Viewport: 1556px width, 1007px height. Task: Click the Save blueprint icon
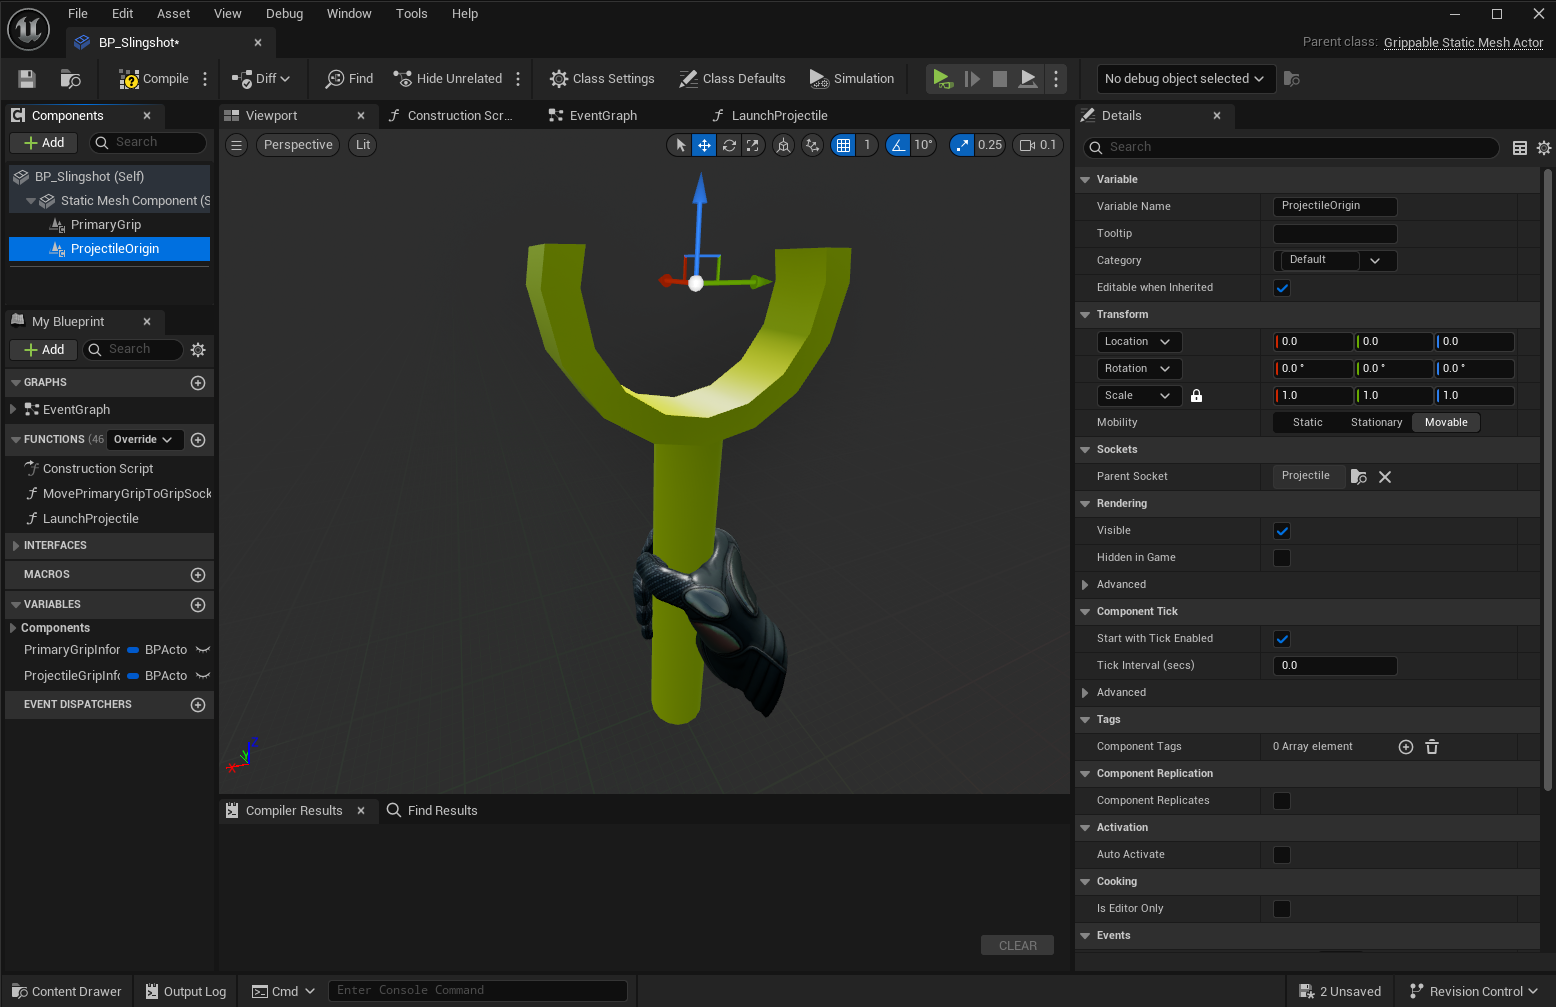pos(27,79)
